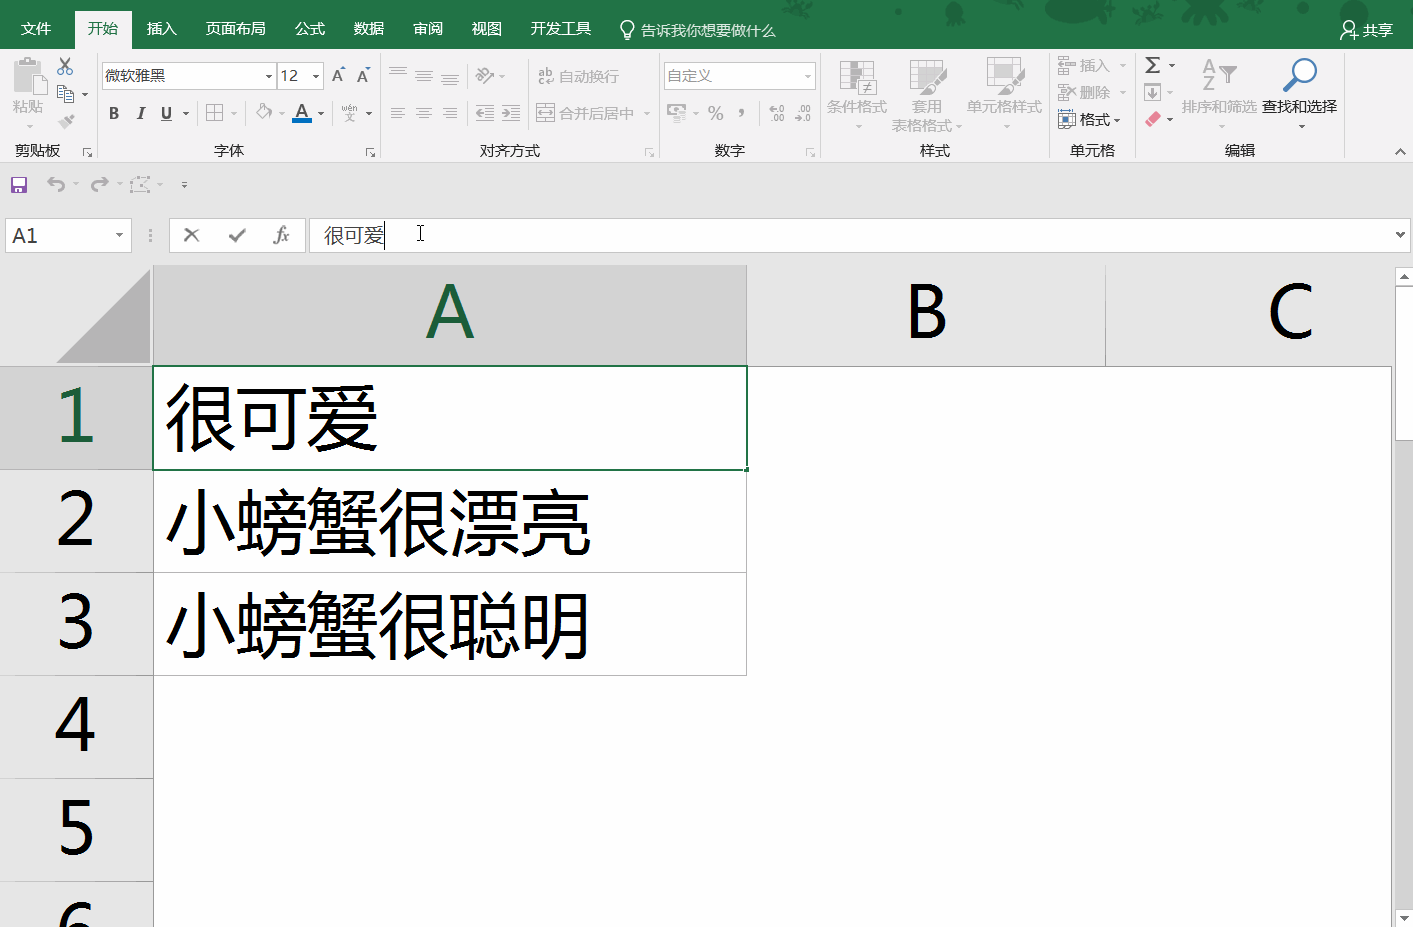The image size is (1413, 927).
Task: Click the Fill down arrow icon
Action: (1153, 93)
